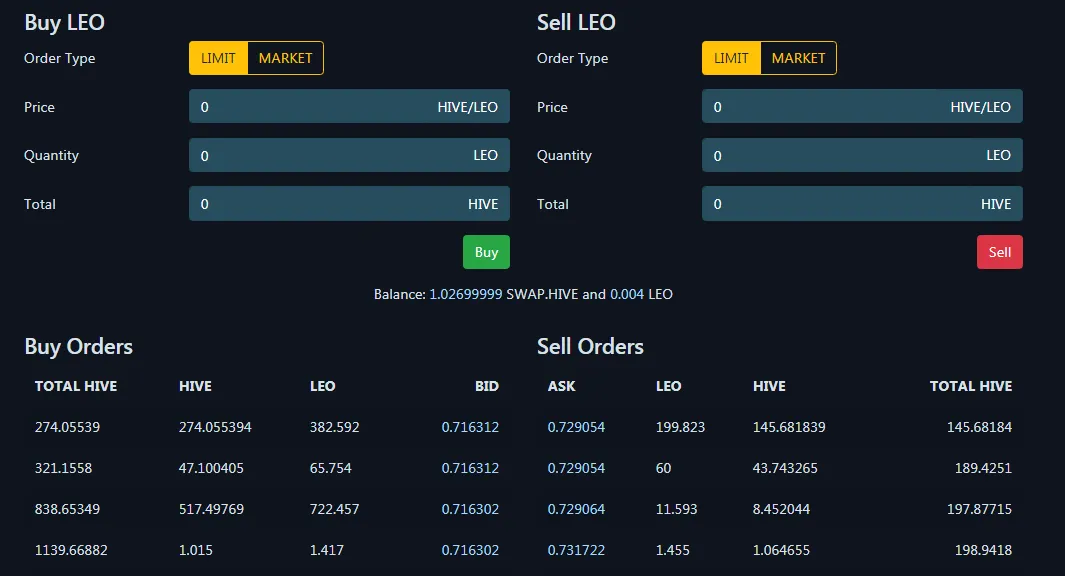Click the 382.592 LEO buy order cell
Image resolution: width=1065 pixels, height=576 pixels.
pyautogui.click(x=334, y=427)
